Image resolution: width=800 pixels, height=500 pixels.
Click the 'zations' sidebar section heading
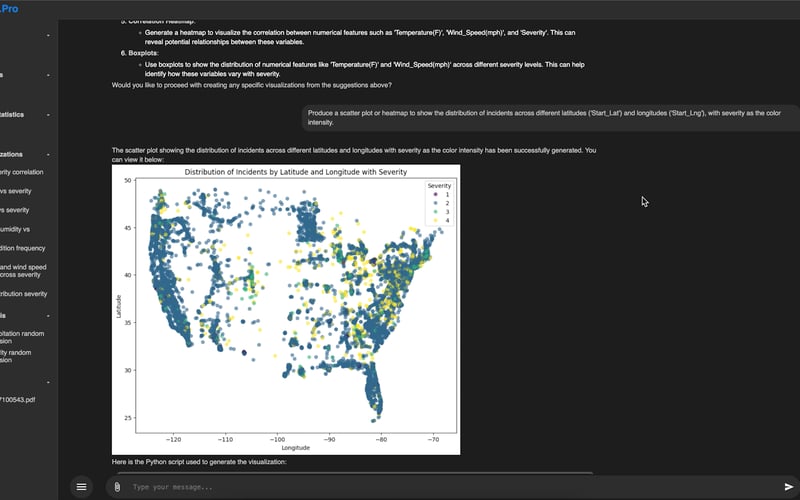click(x=11, y=155)
